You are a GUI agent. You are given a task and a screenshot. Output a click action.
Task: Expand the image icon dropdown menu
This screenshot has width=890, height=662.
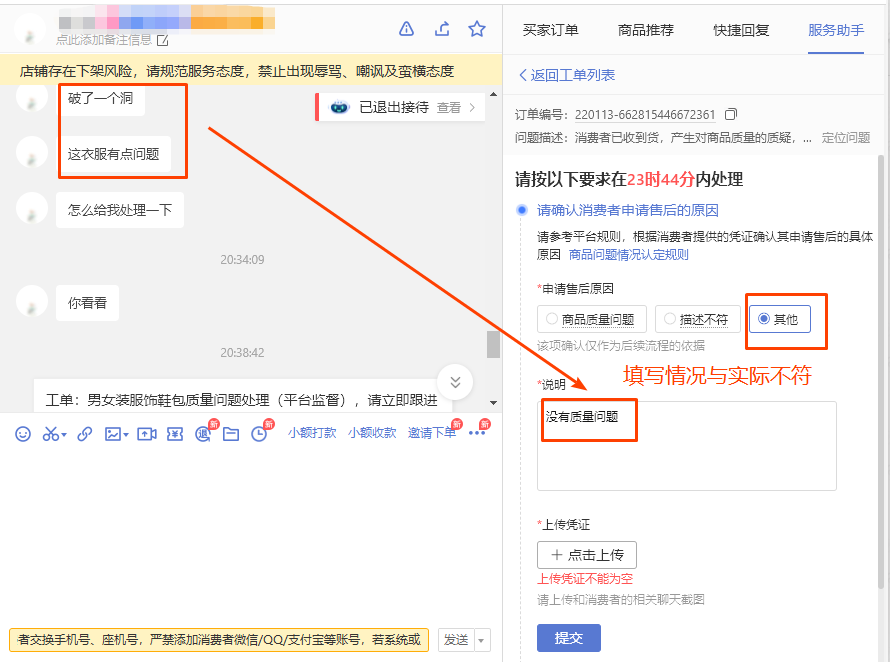point(124,433)
